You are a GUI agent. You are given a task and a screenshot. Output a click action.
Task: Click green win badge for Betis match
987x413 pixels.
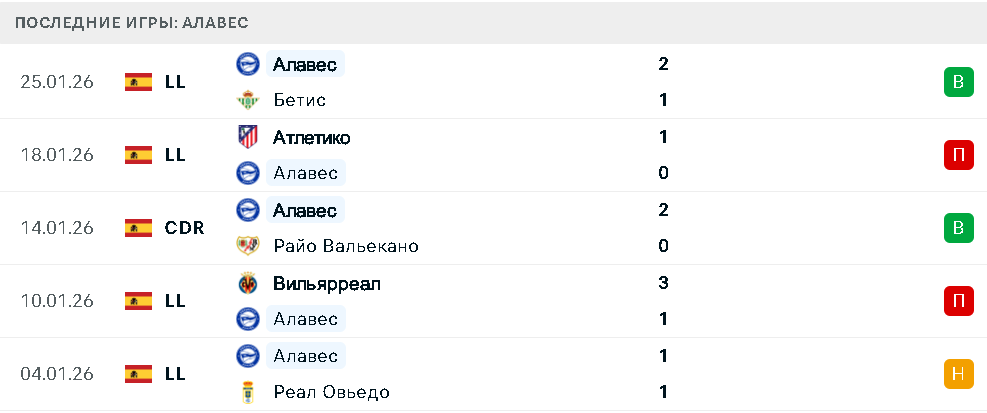pos(958,82)
